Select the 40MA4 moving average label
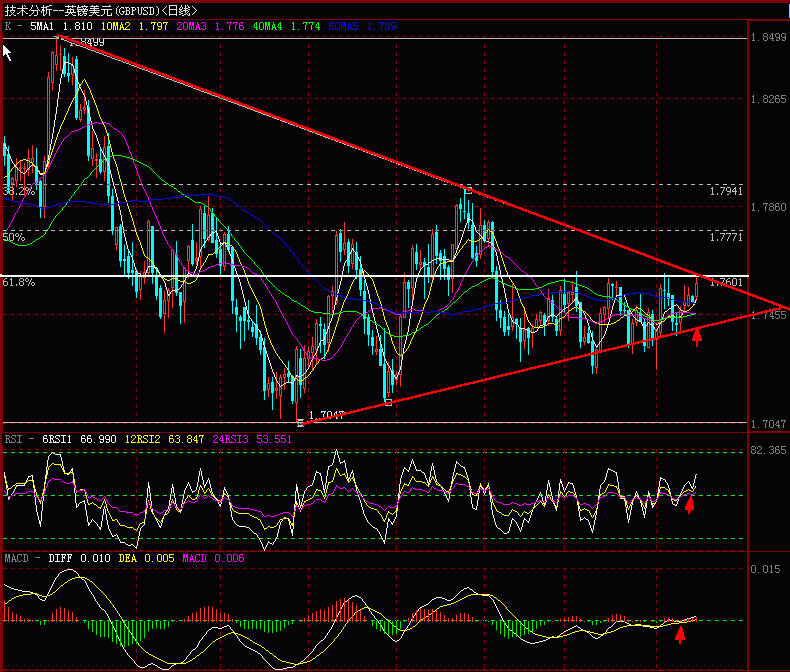Screen dimensions: 790x672 (267, 26)
